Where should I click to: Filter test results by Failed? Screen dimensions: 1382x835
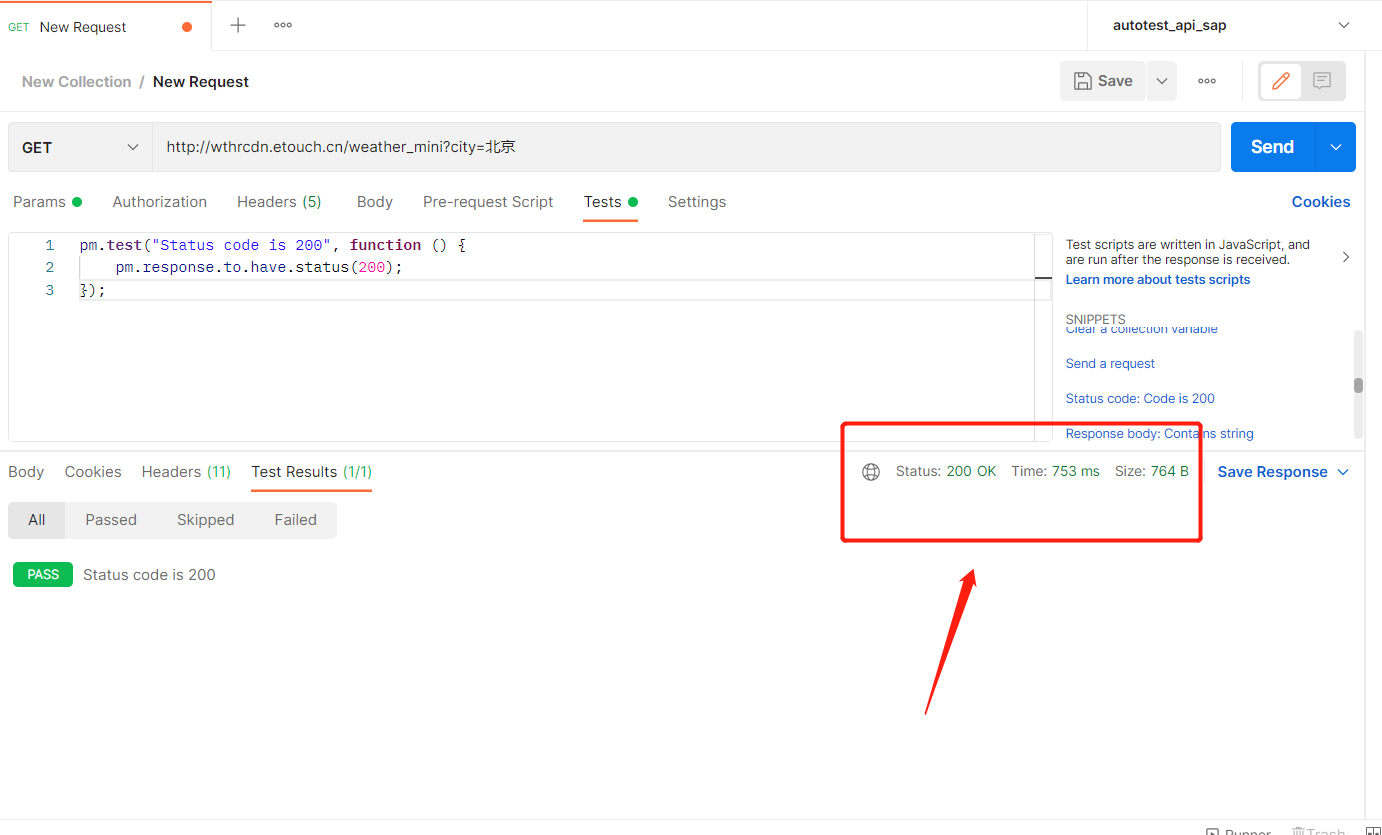pos(295,520)
